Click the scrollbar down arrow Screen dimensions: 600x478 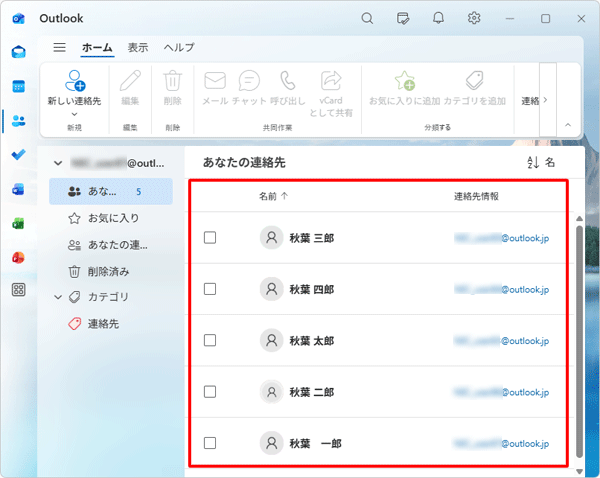click(x=579, y=471)
